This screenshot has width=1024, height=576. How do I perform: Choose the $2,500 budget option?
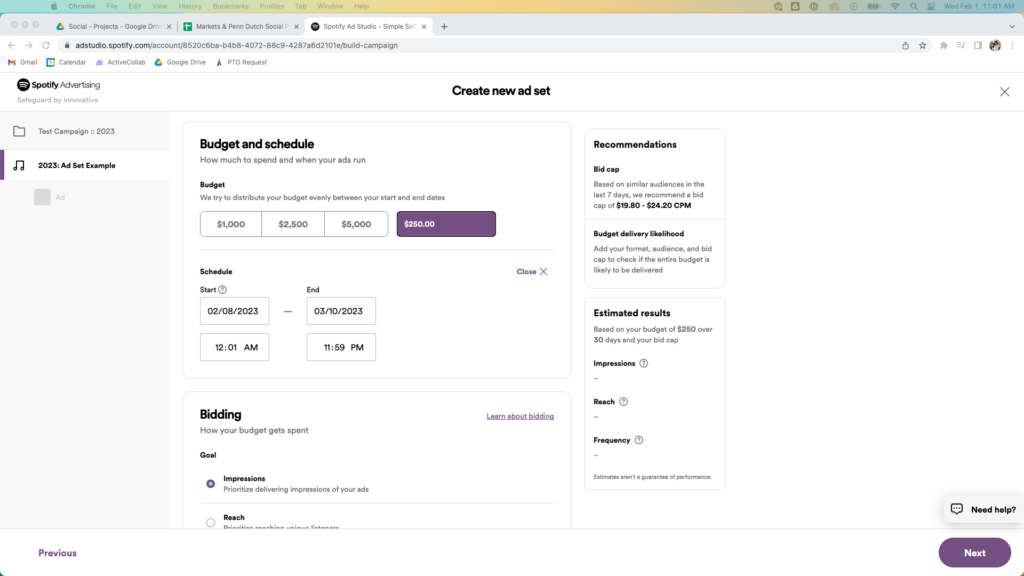pyautogui.click(x=293, y=224)
